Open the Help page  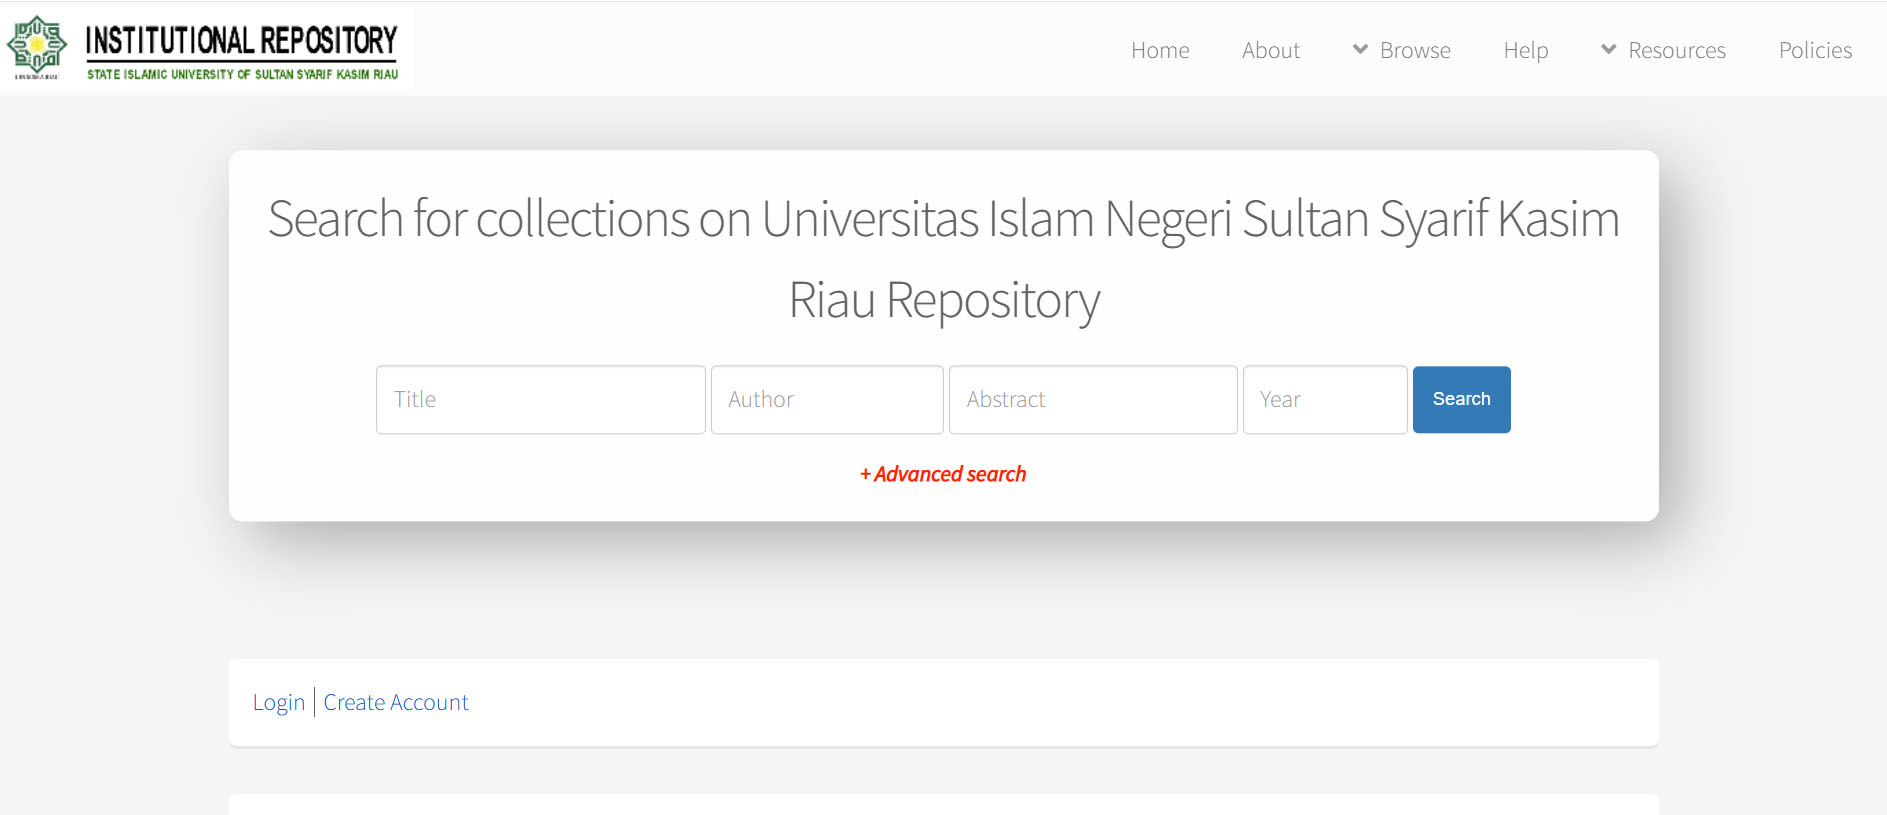pos(1525,50)
